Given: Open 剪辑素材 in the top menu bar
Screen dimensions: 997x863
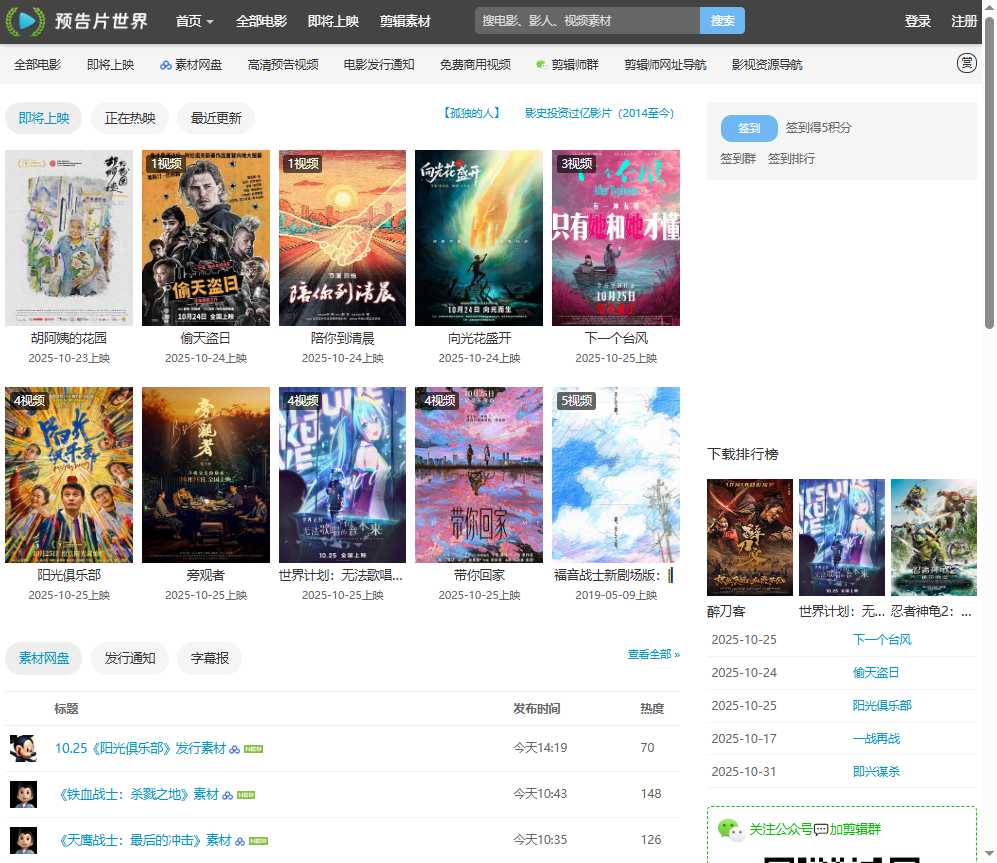Looking at the screenshot, I should tap(405, 20).
